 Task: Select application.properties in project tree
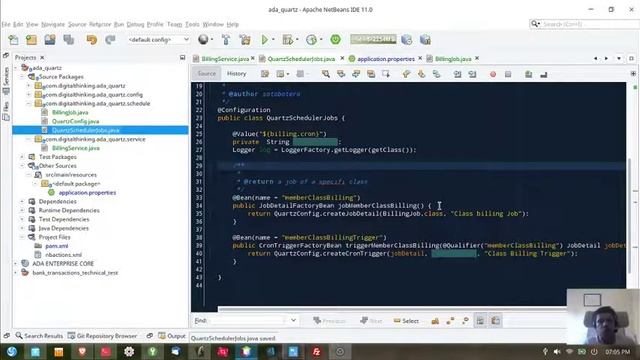point(87,193)
